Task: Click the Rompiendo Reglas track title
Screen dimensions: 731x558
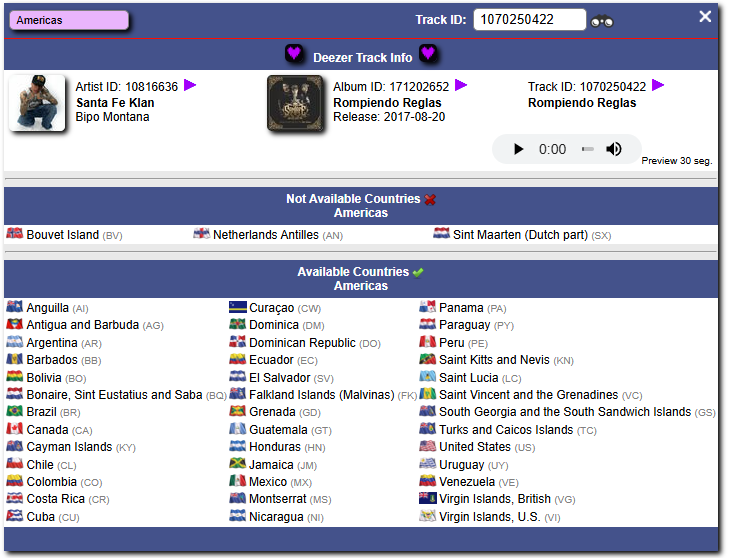Action: (x=582, y=103)
